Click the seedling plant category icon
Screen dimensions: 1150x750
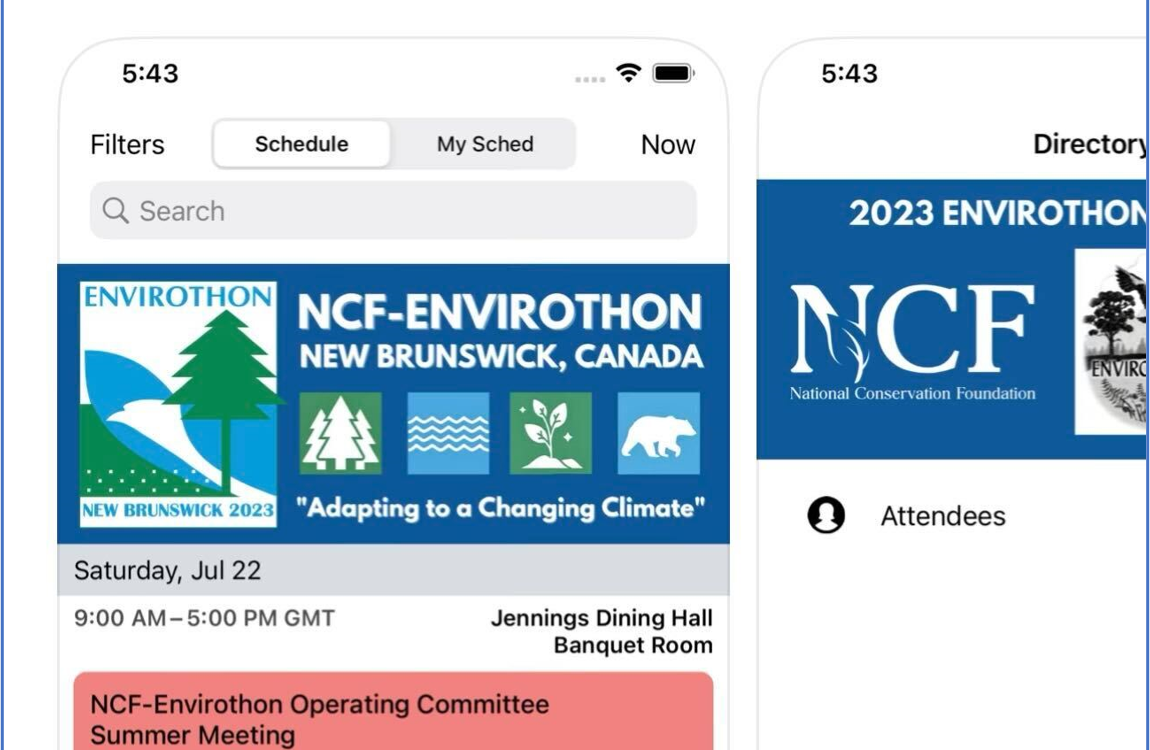[551, 433]
